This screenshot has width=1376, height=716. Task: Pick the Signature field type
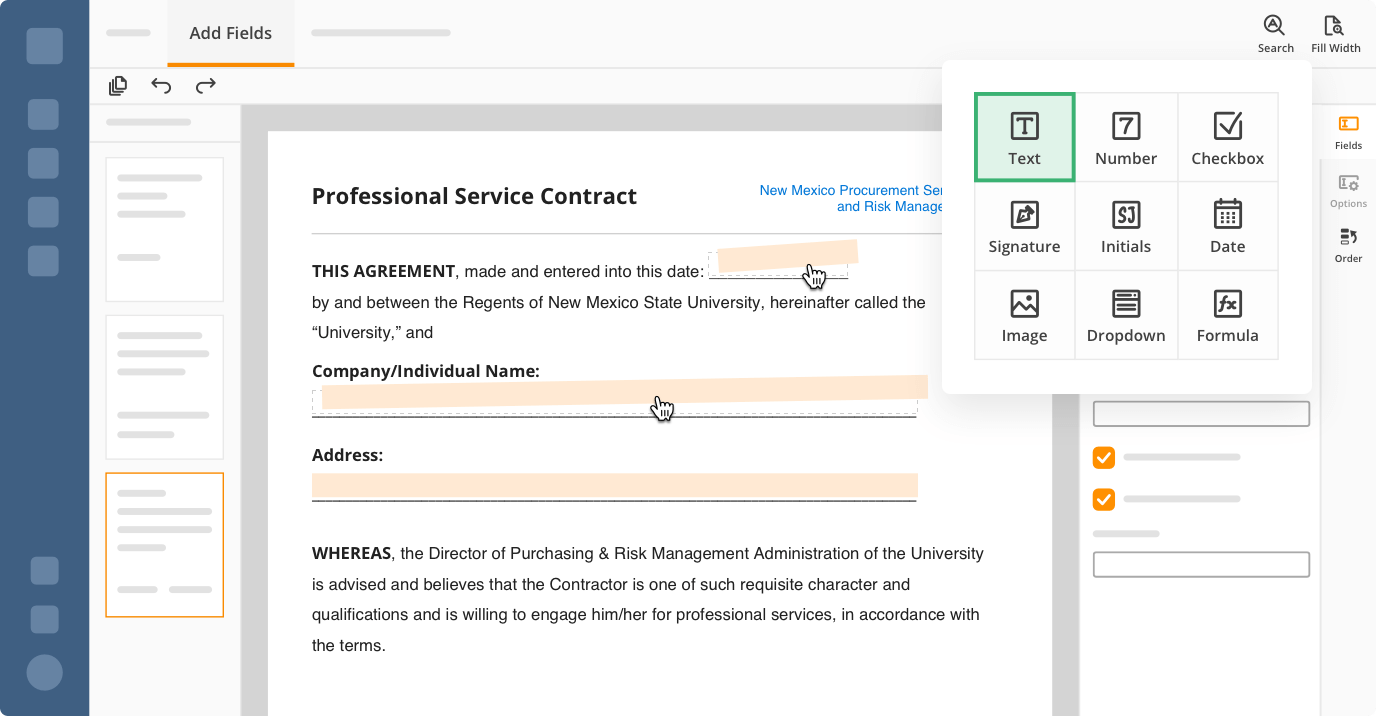pos(1024,226)
